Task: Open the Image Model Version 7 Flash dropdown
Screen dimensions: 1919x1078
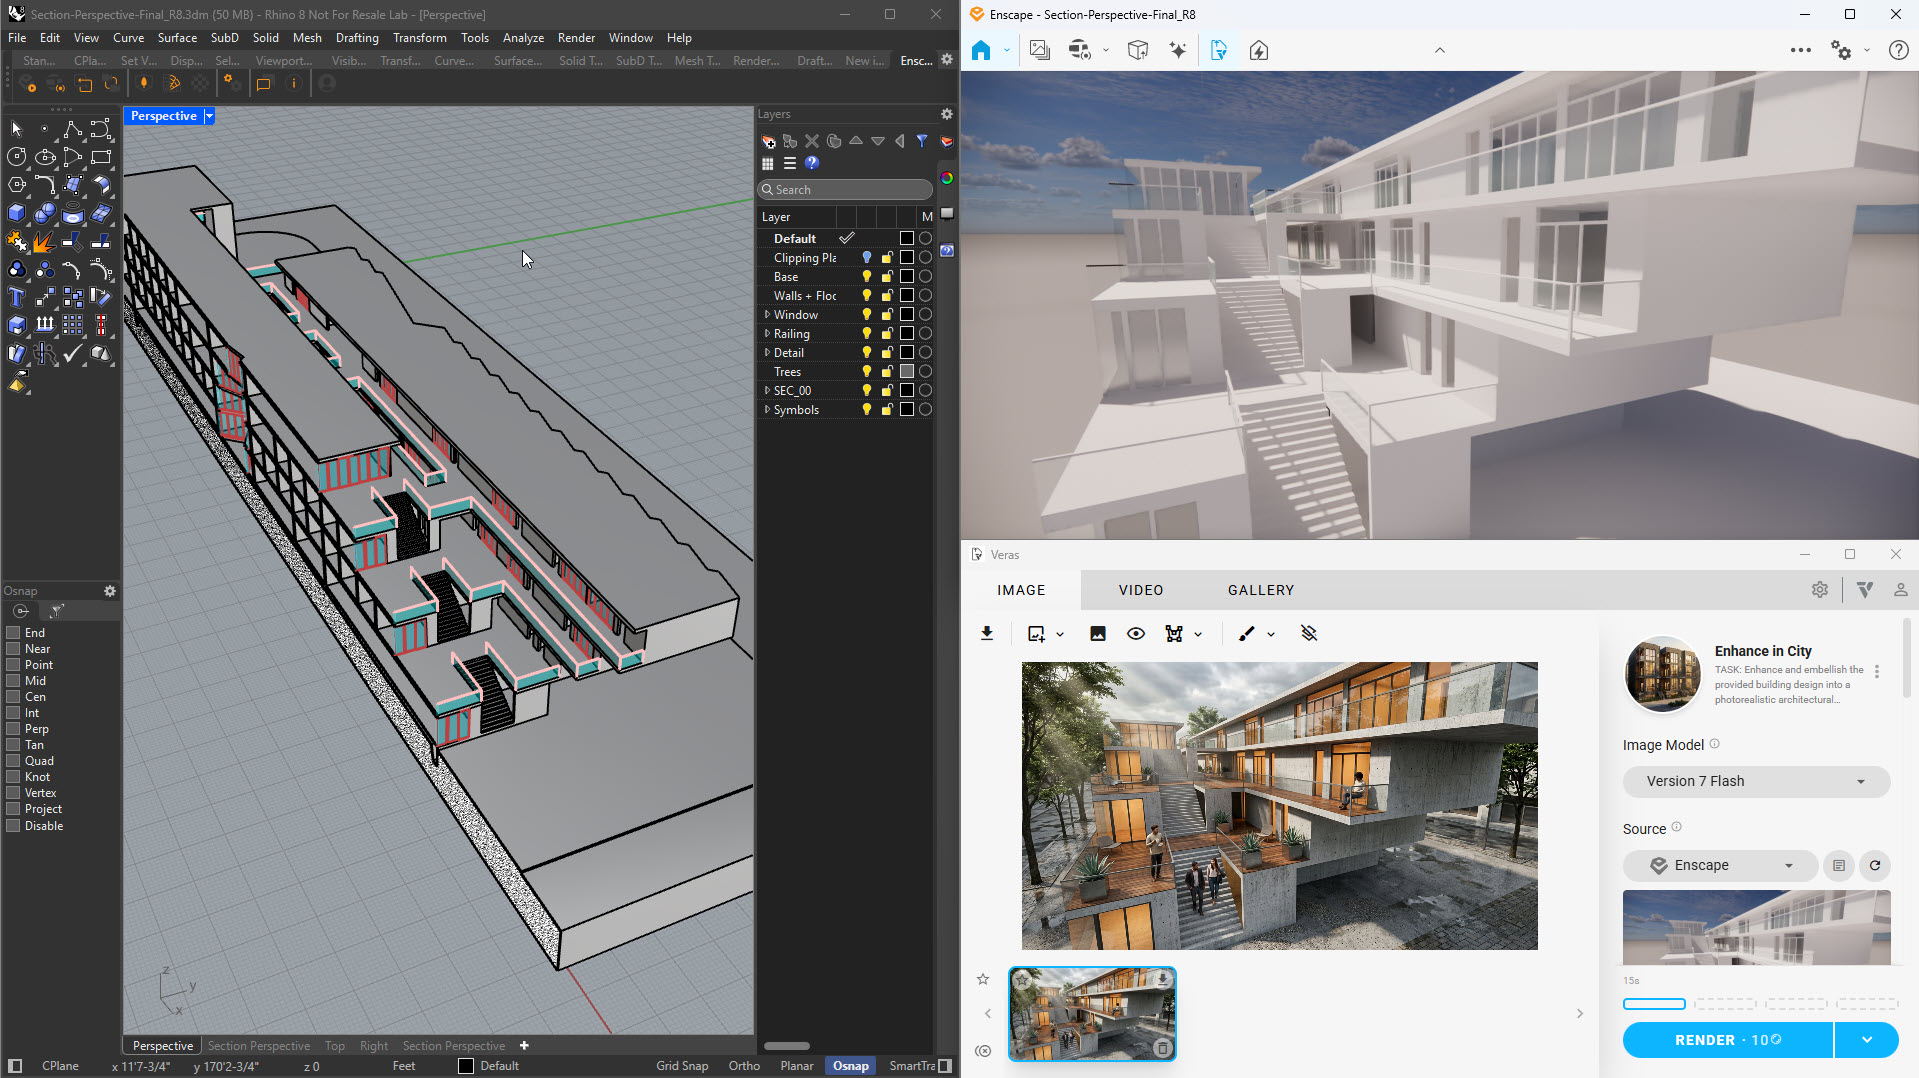Action: tap(1756, 782)
